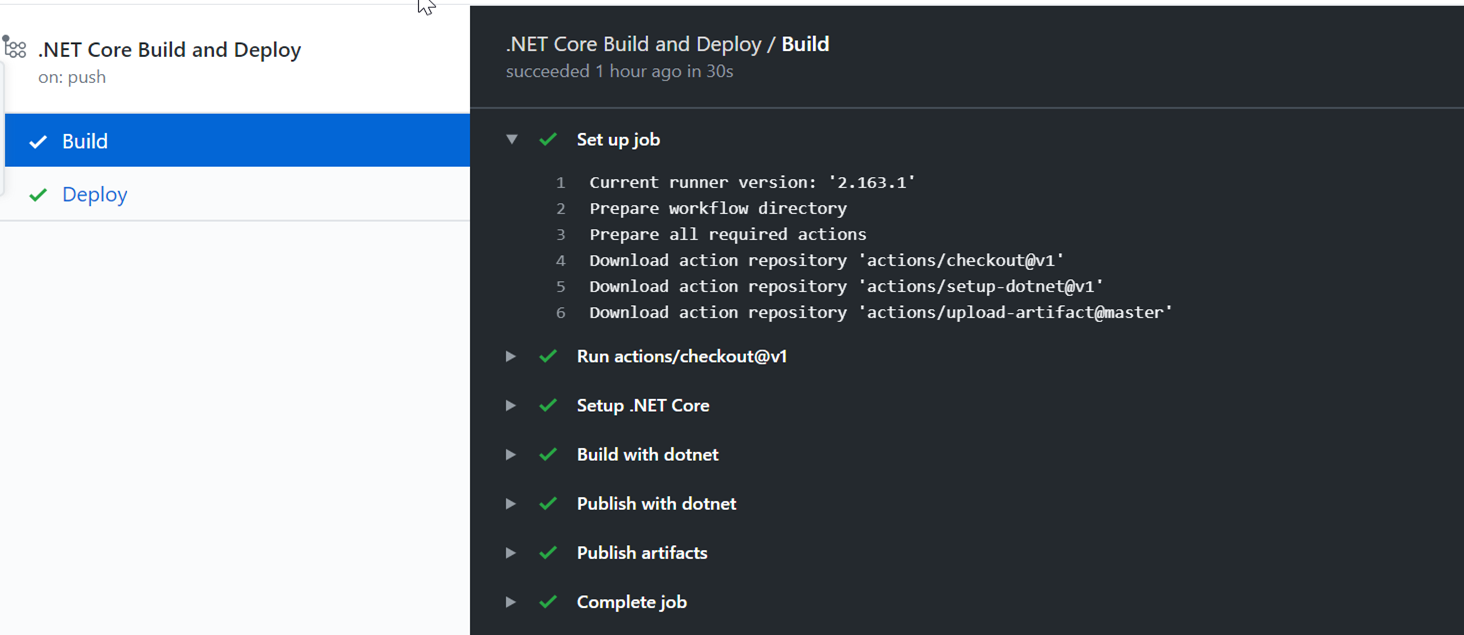The height and width of the screenshot is (635, 1464).
Task: Click the success check of Run actions/checkout@v1
Action: (x=548, y=356)
